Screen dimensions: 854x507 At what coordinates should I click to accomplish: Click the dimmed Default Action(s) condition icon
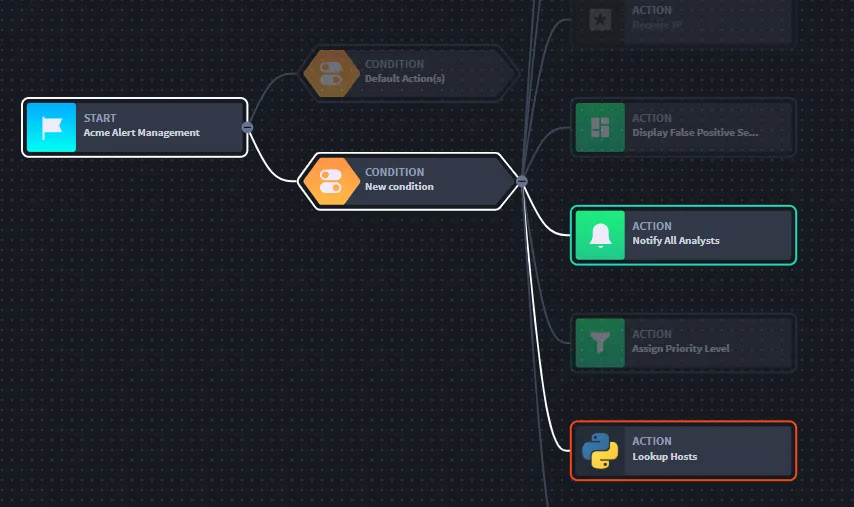coord(331,74)
